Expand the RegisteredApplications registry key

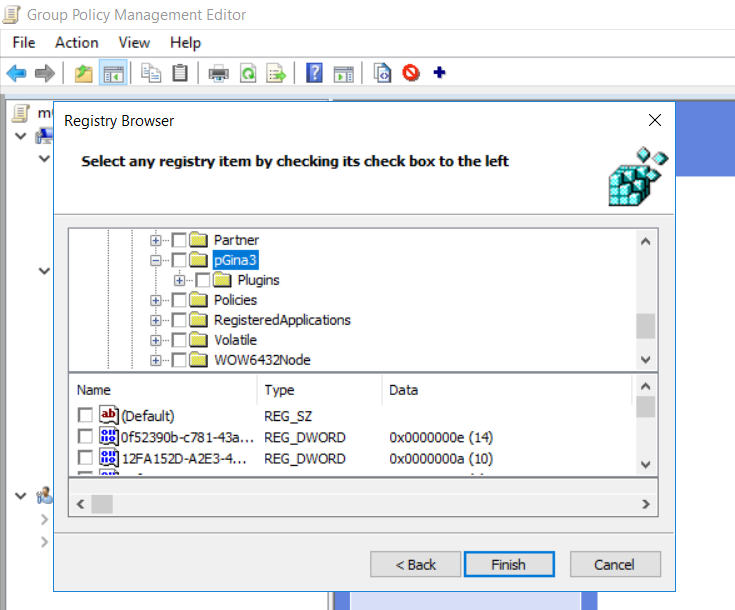[156, 320]
